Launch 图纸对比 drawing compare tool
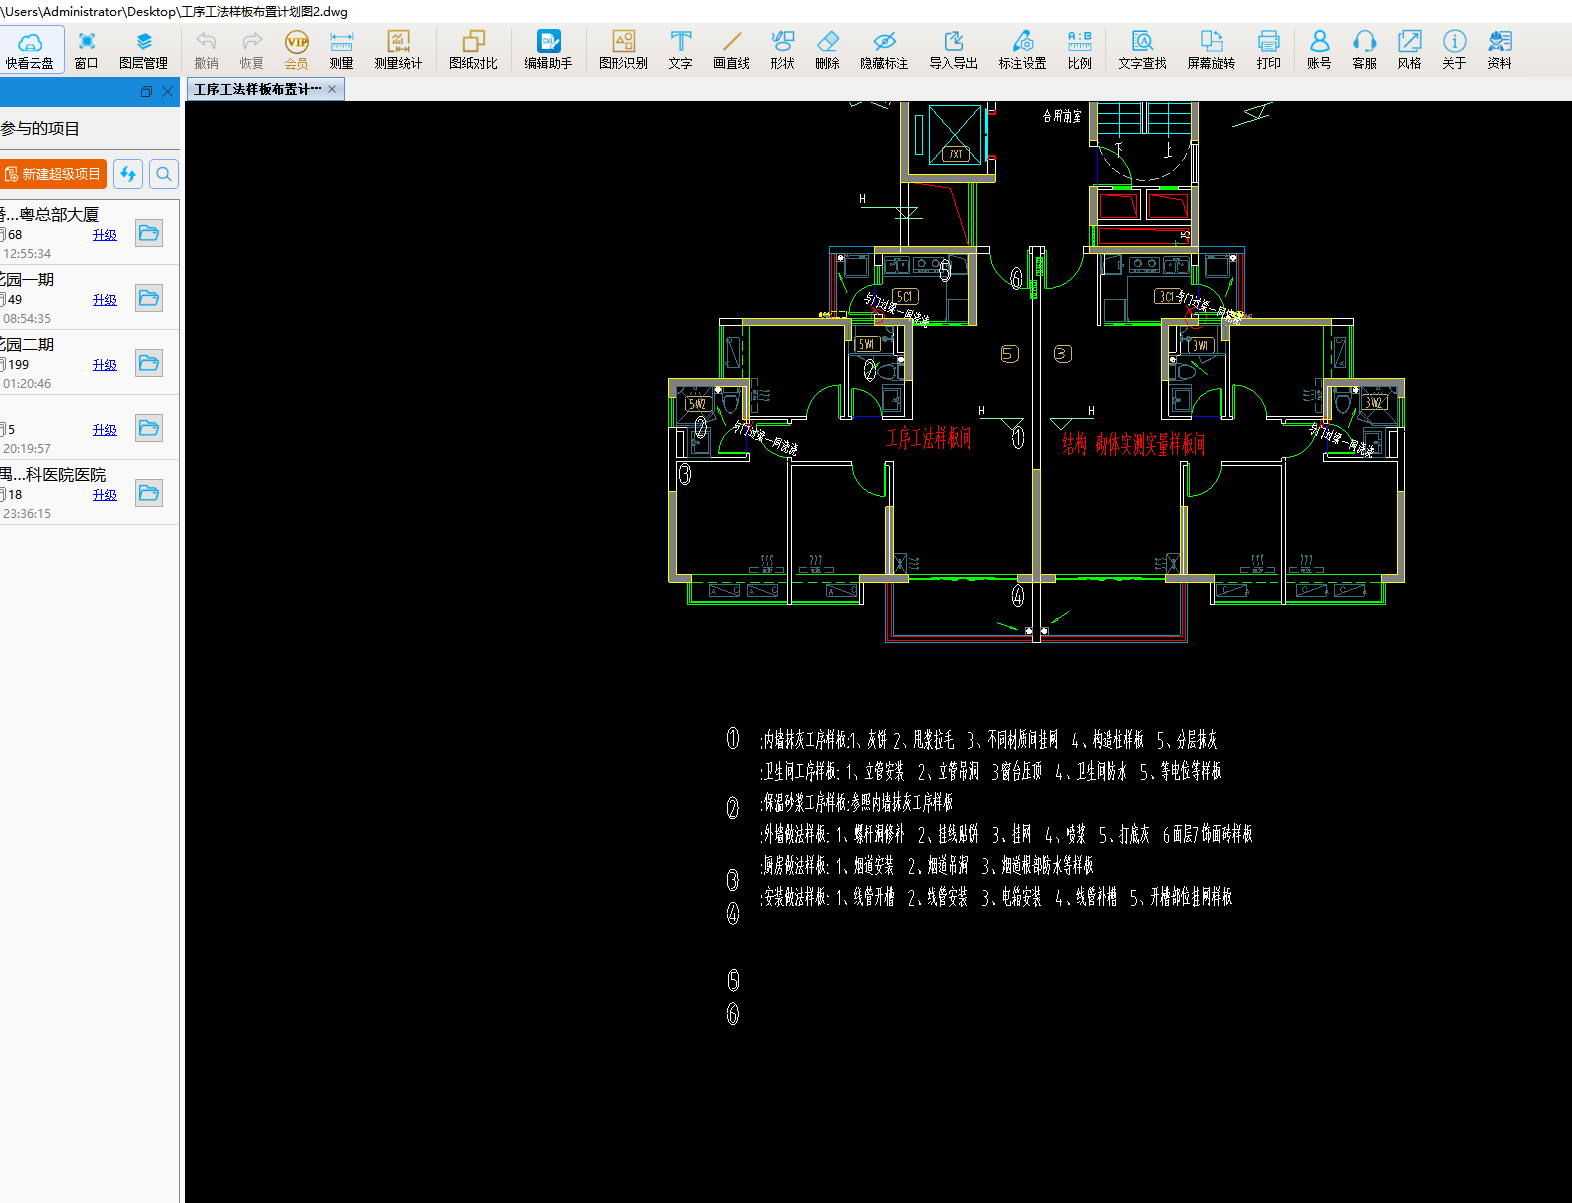Image resolution: width=1572 pixels, height=1203 pixels. point(473,50)
